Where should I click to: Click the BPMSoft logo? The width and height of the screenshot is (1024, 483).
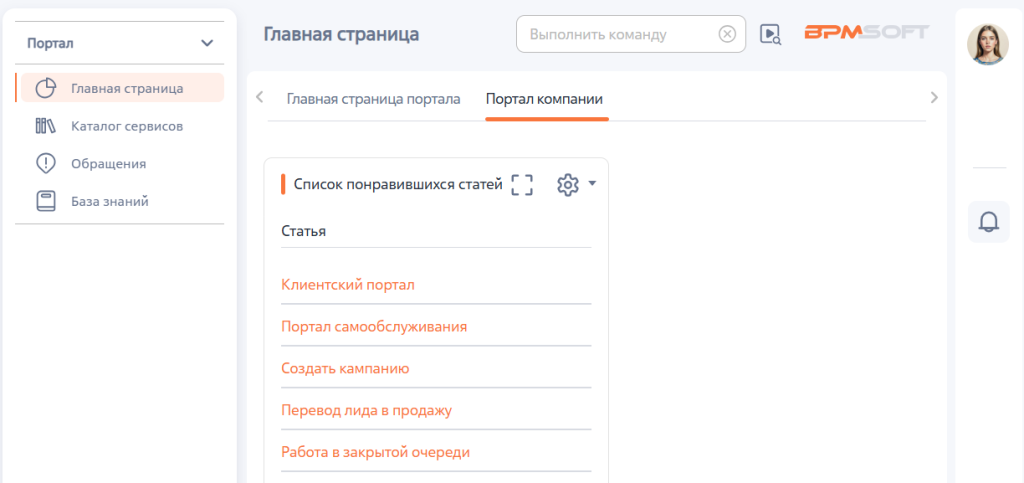point(866,33)
